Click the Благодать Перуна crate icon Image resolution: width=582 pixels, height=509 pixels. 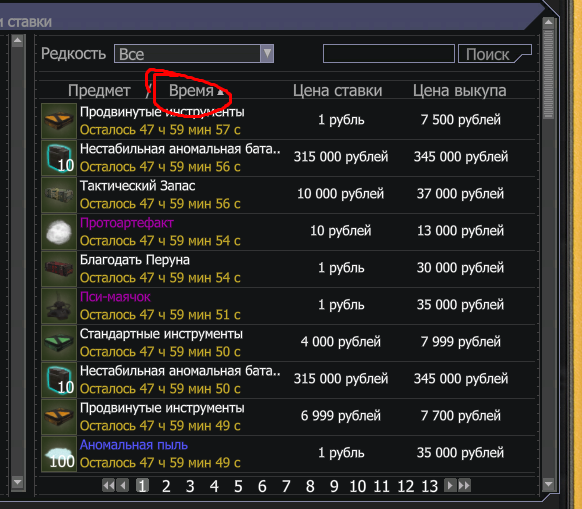click(x=59, y=269)
